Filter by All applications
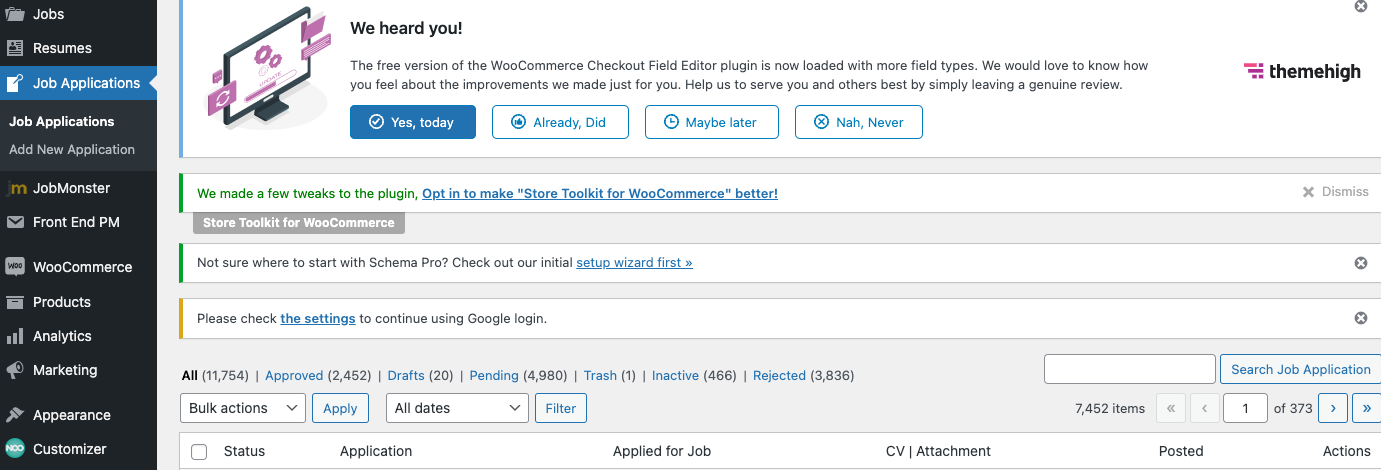The width and height of the screenshot is (1381, 470). (189, 376)
